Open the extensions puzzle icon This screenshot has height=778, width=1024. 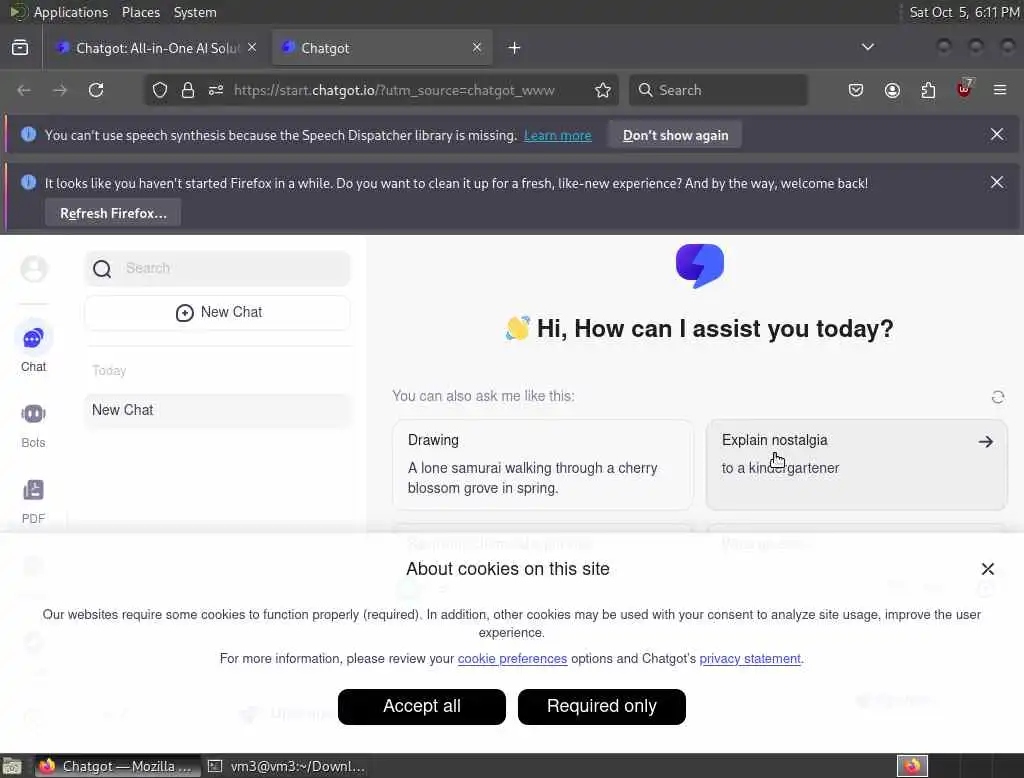(x=928, y=90)
